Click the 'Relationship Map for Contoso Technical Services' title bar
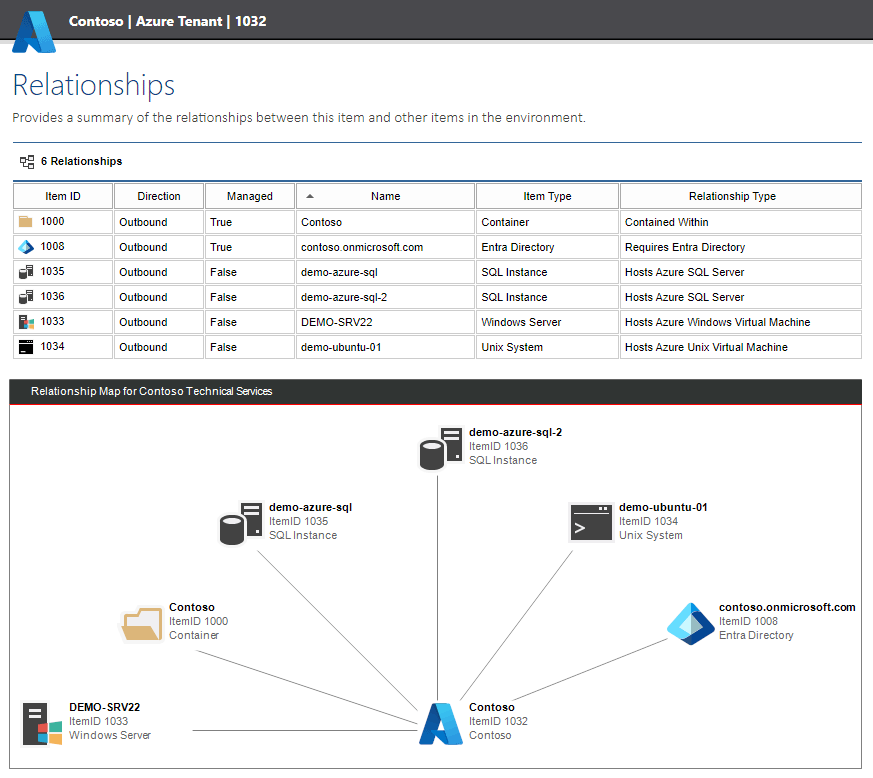The height and width of the screenshot is (778, 873). [435, 392]
